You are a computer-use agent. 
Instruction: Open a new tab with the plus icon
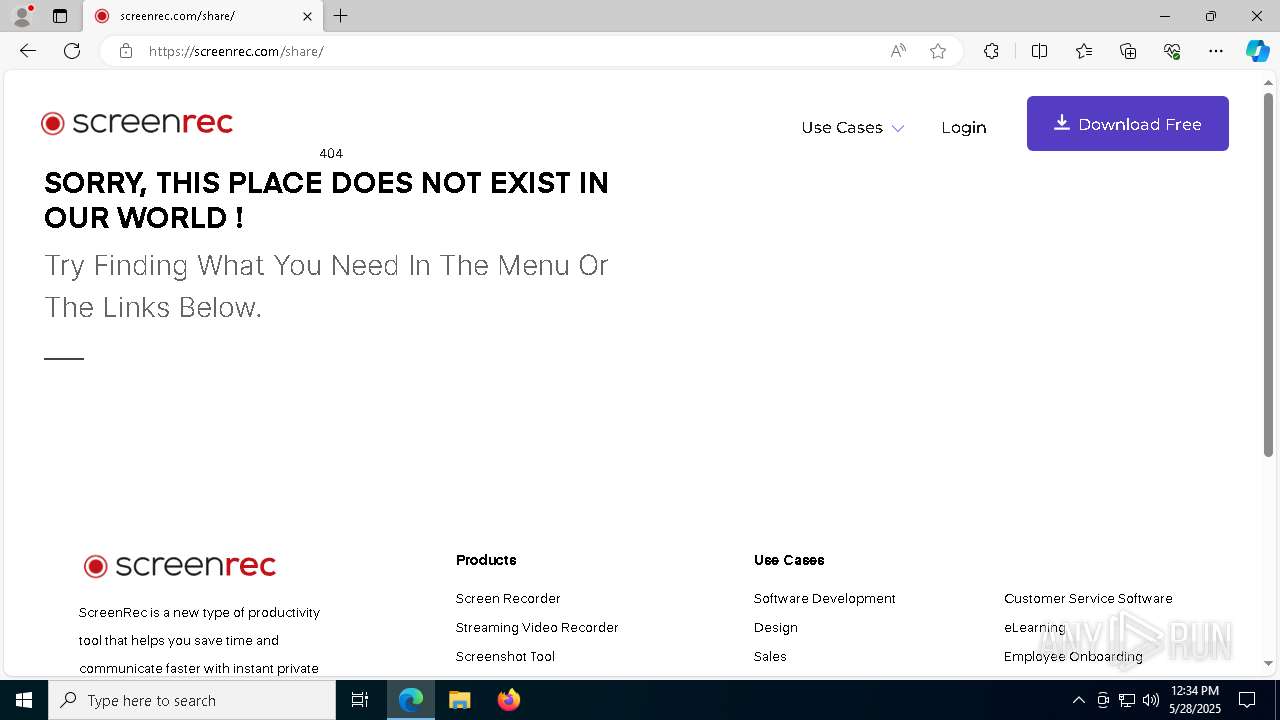tap(341, 16)
